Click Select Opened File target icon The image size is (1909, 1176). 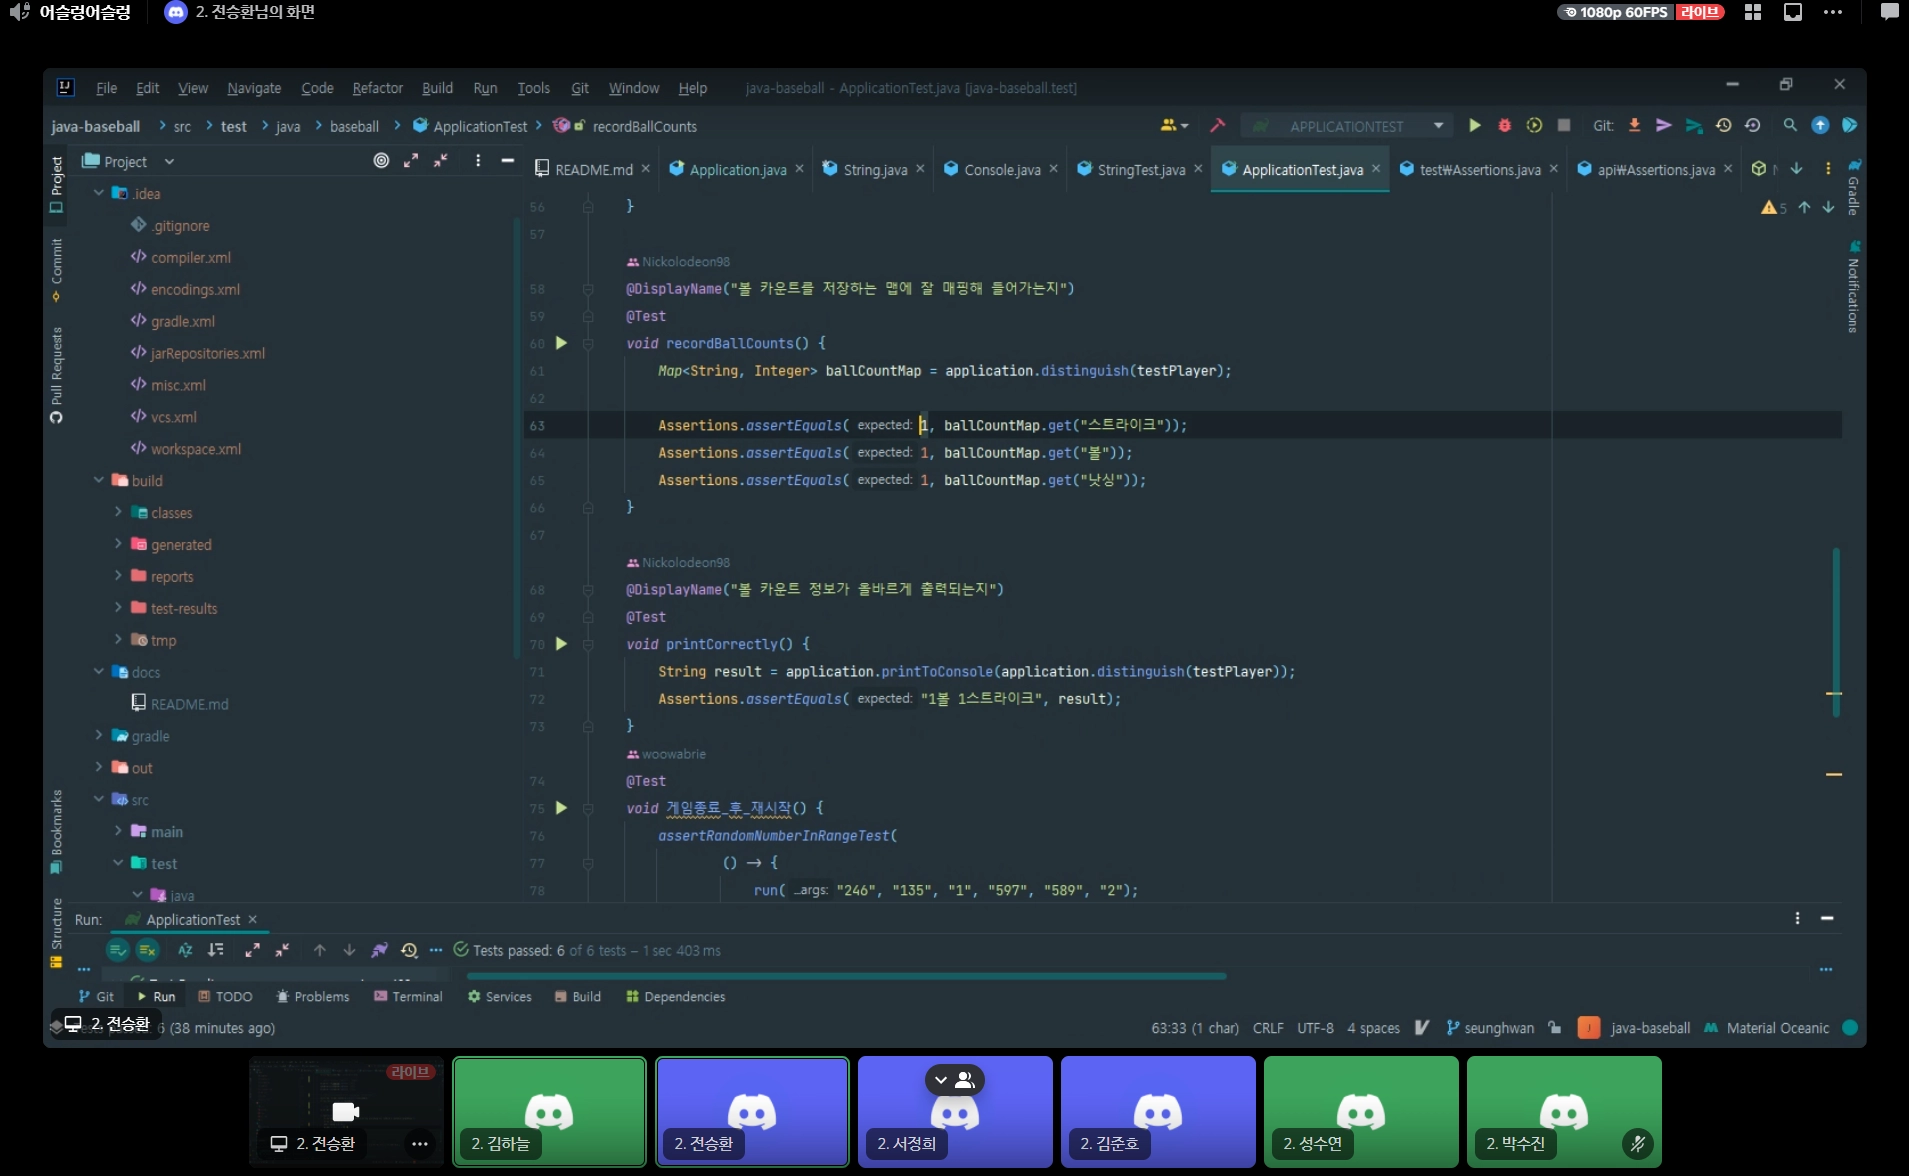[381, 161]
